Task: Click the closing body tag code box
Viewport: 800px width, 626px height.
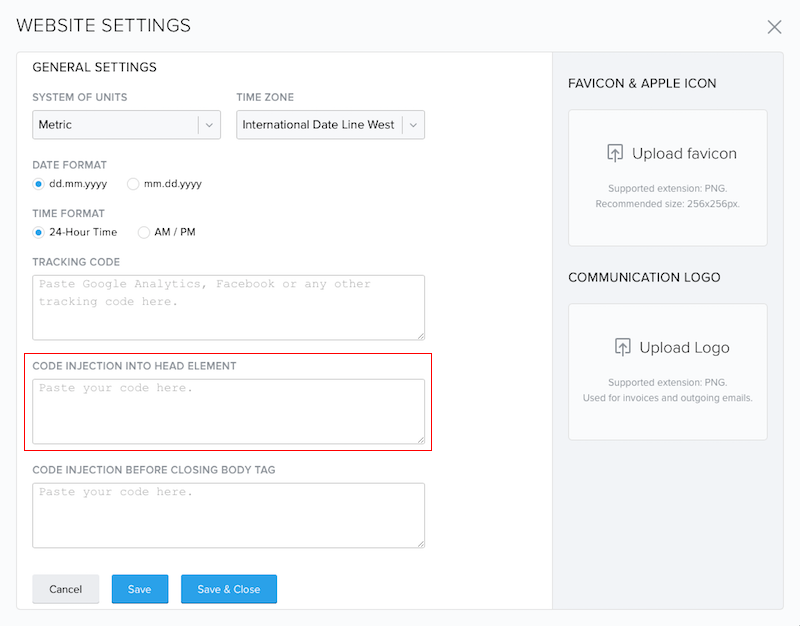Action: (x=229, y=515)
